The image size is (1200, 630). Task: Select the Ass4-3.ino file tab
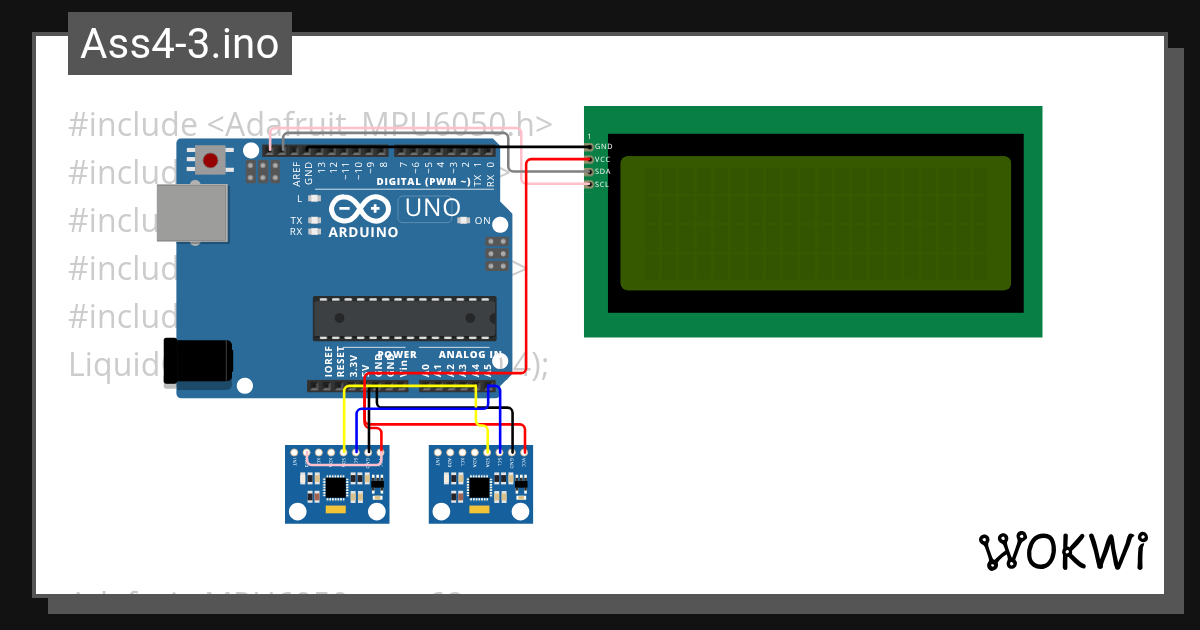pyautogui.click(x=180, y=43)
